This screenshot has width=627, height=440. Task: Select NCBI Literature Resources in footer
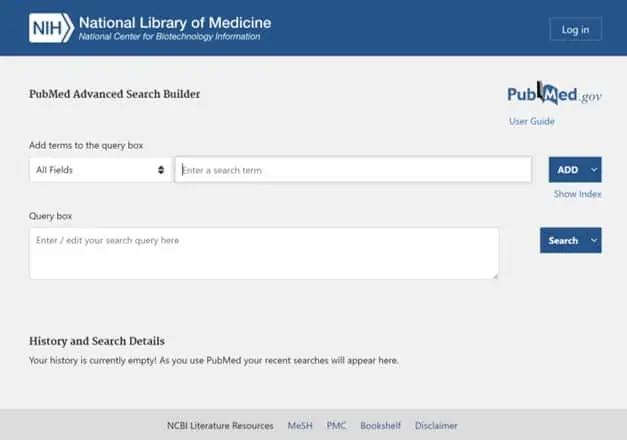coord(220,426)
